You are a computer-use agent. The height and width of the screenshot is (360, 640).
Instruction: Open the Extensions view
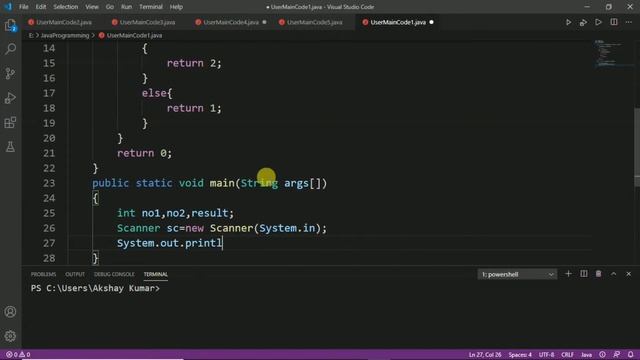pos(11,122)
